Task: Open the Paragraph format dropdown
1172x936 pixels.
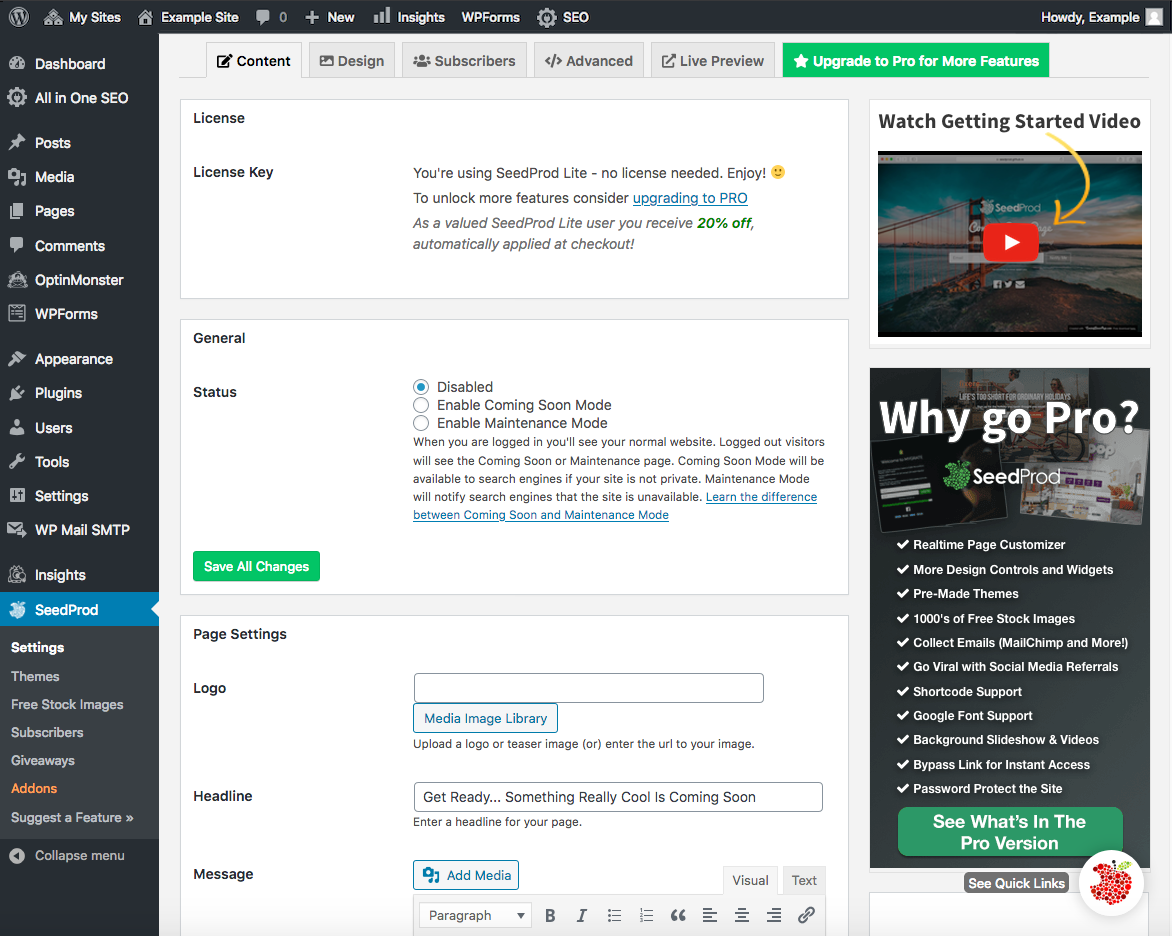Action: (x=475, y=915)
